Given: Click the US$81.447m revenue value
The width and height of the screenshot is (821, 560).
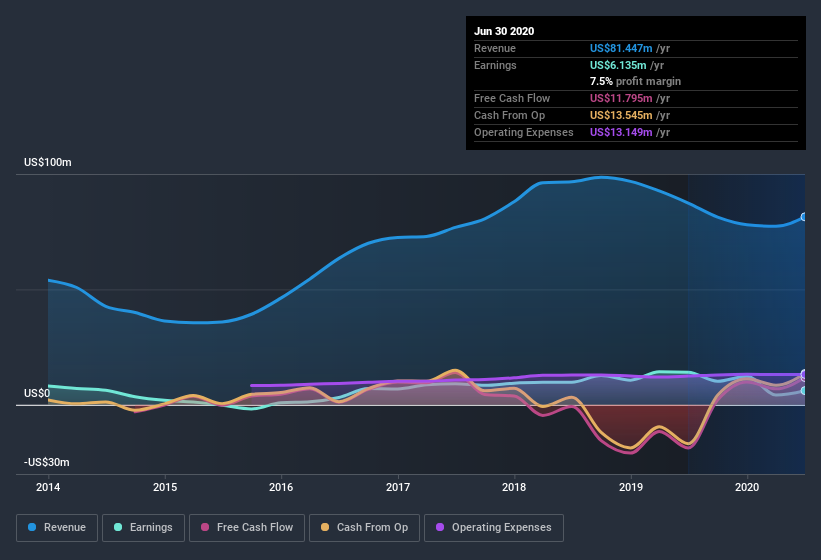Looking at the screenshot, I should [621, 48].
